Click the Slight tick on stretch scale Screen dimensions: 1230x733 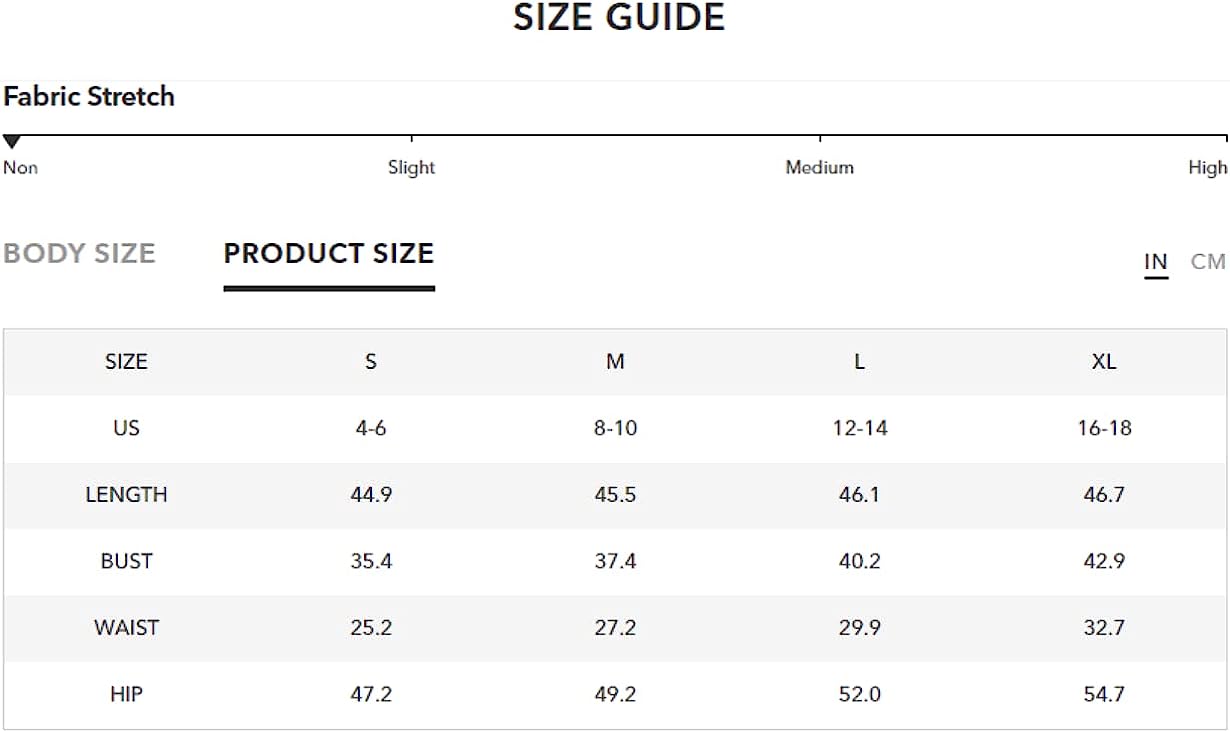[x=412, y=141]
